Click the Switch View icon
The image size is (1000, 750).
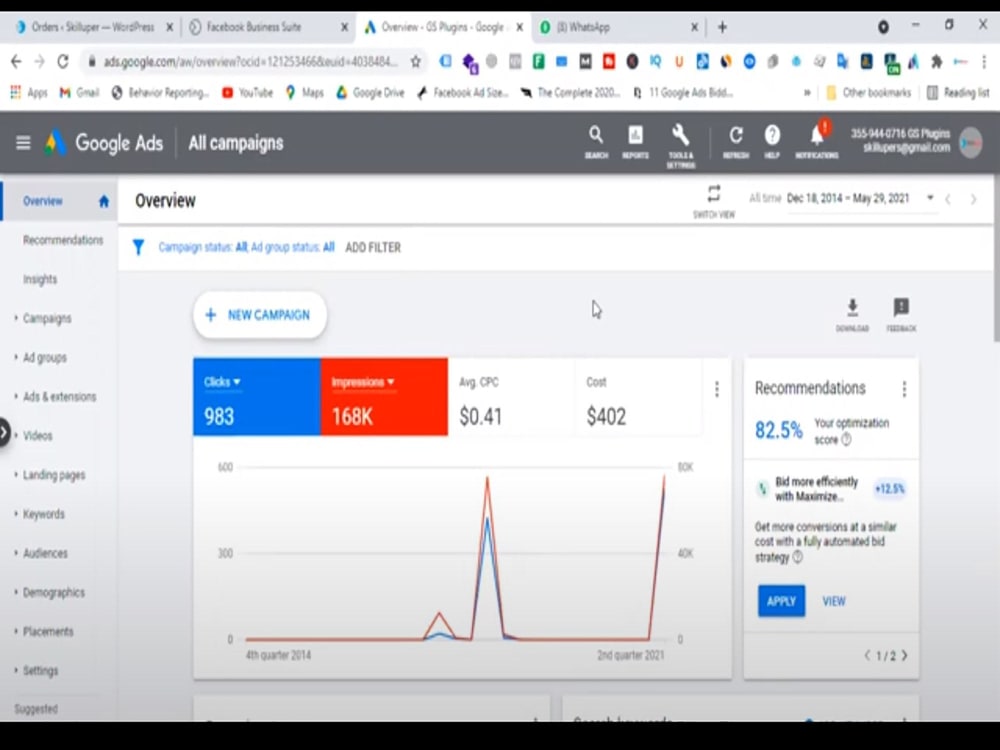pos(714,201)
